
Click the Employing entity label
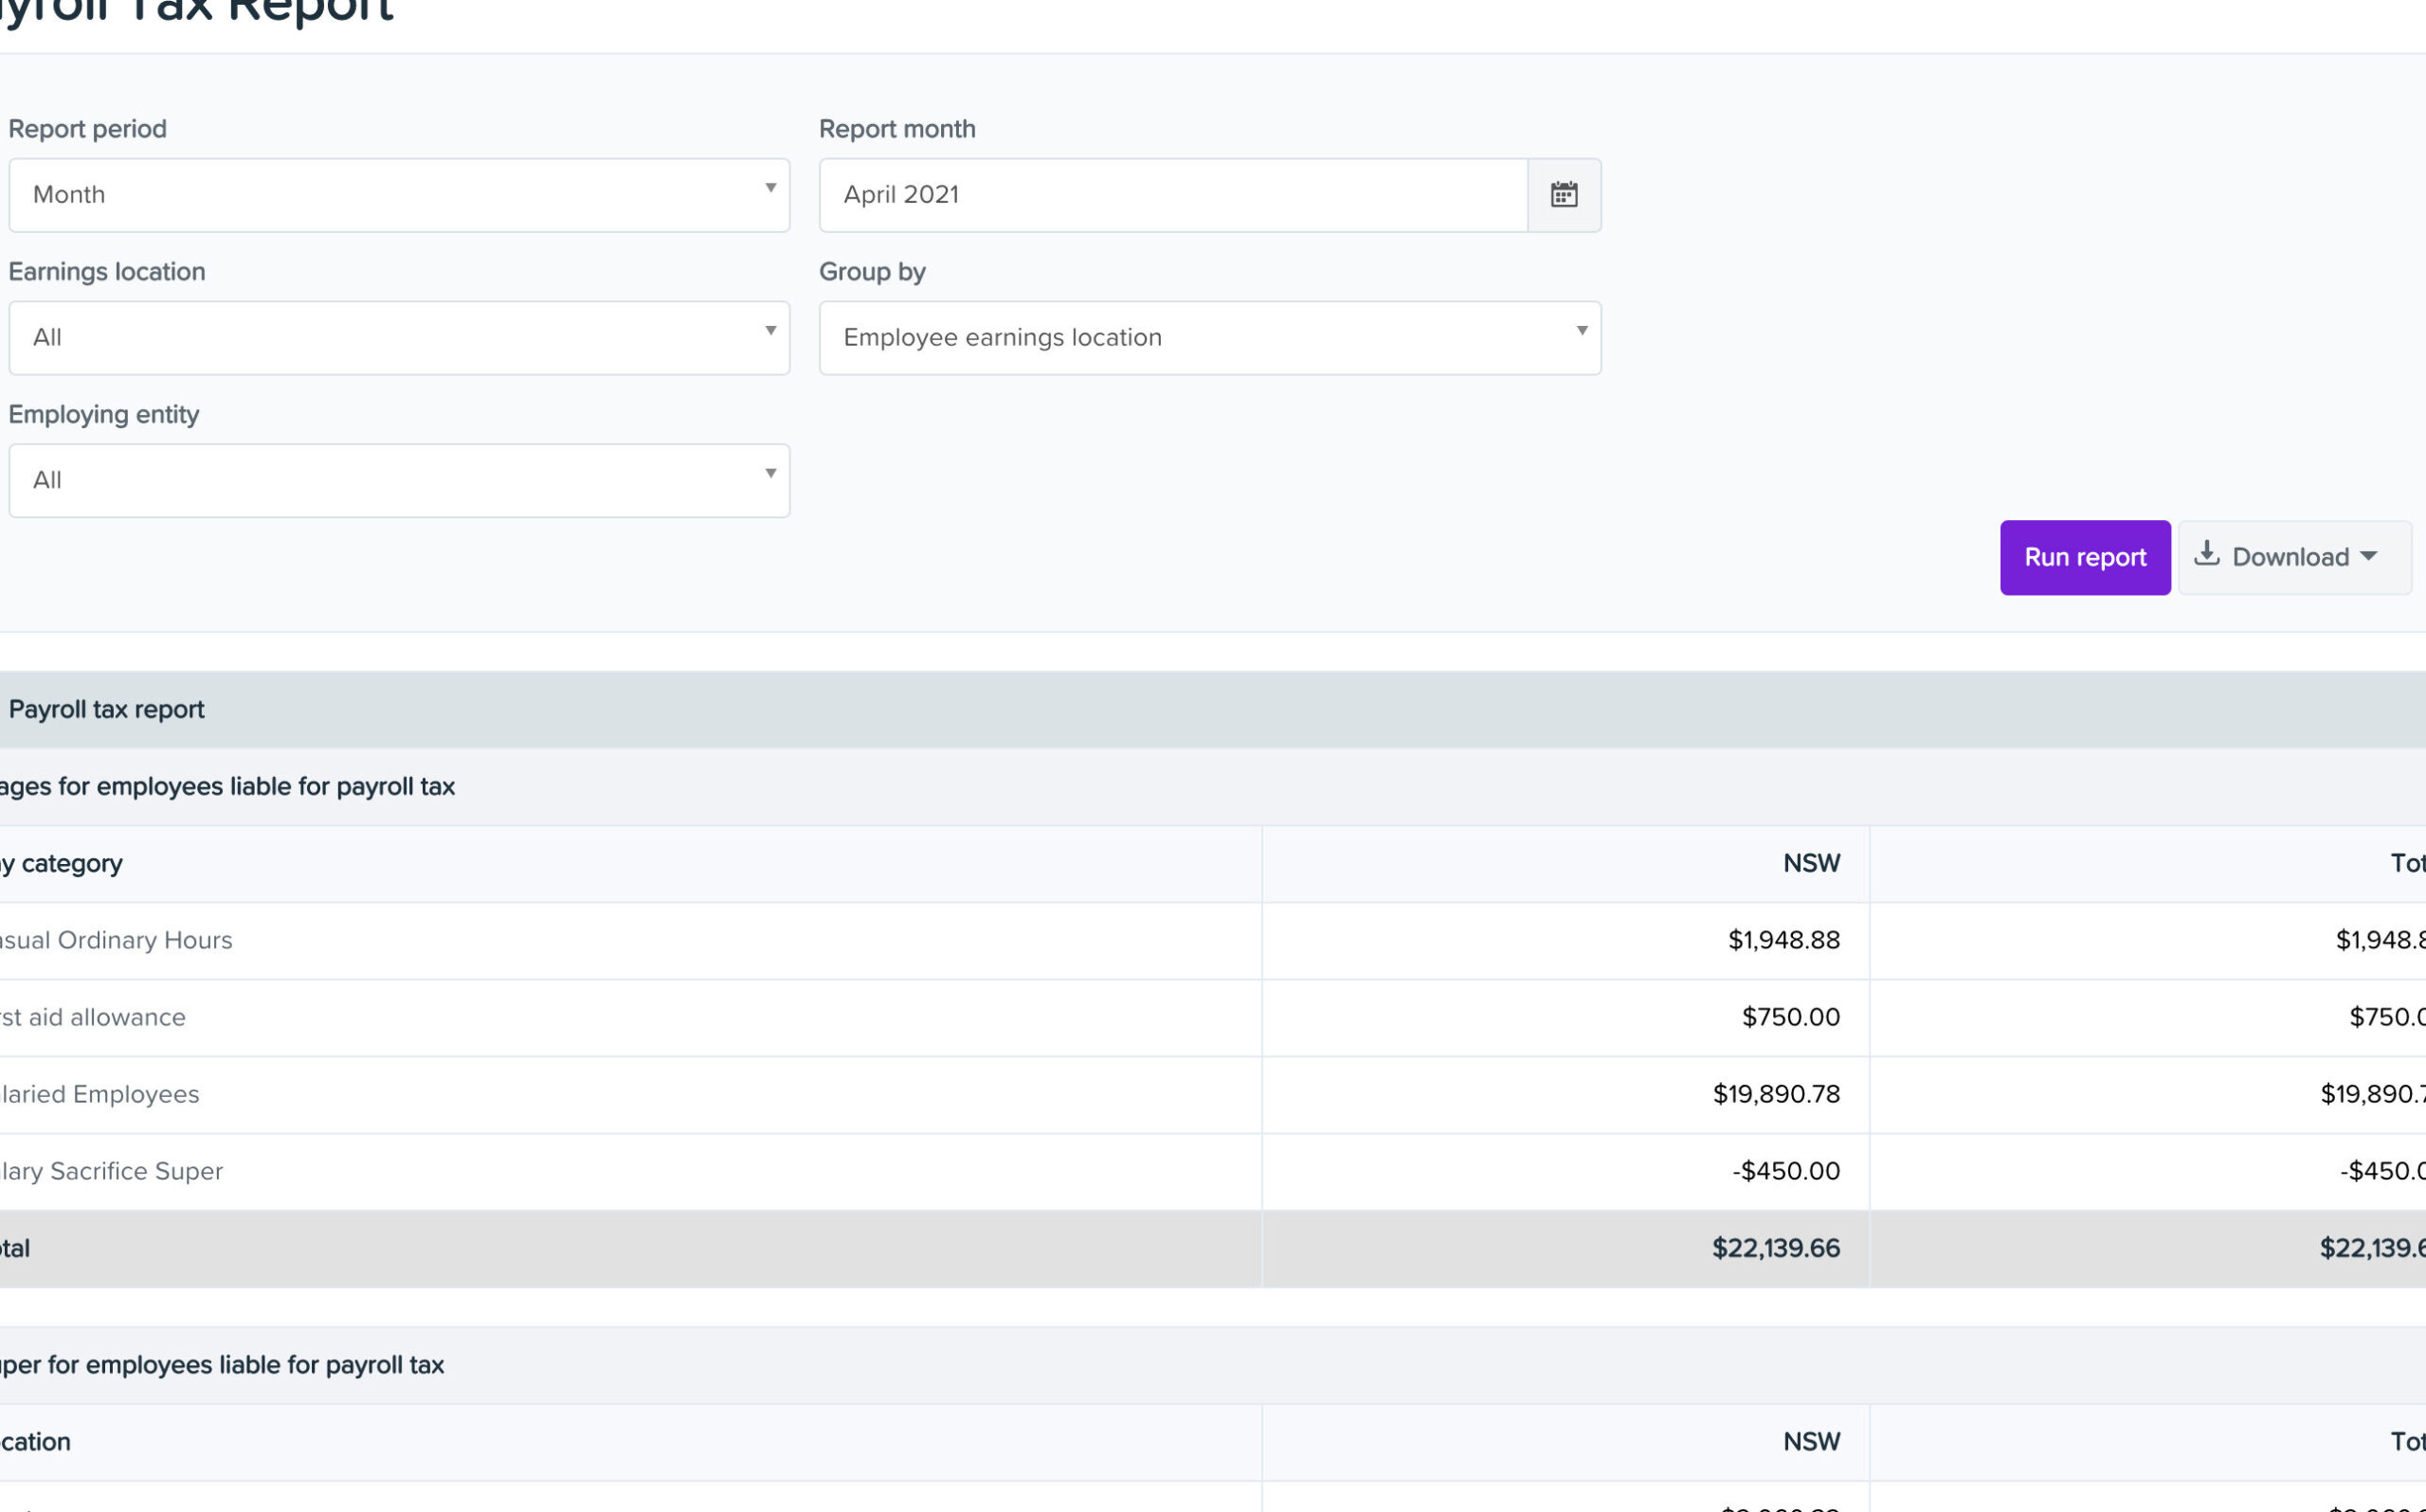click(x=104, y=414)
